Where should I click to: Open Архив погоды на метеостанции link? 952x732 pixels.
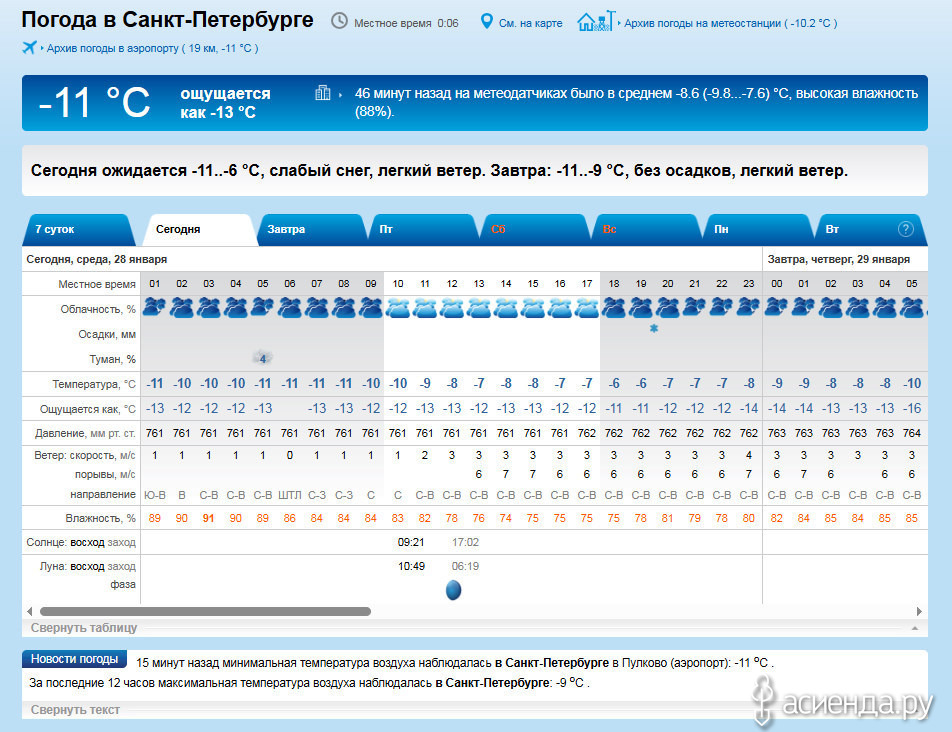pyautogui.click(x=730, y=23)
